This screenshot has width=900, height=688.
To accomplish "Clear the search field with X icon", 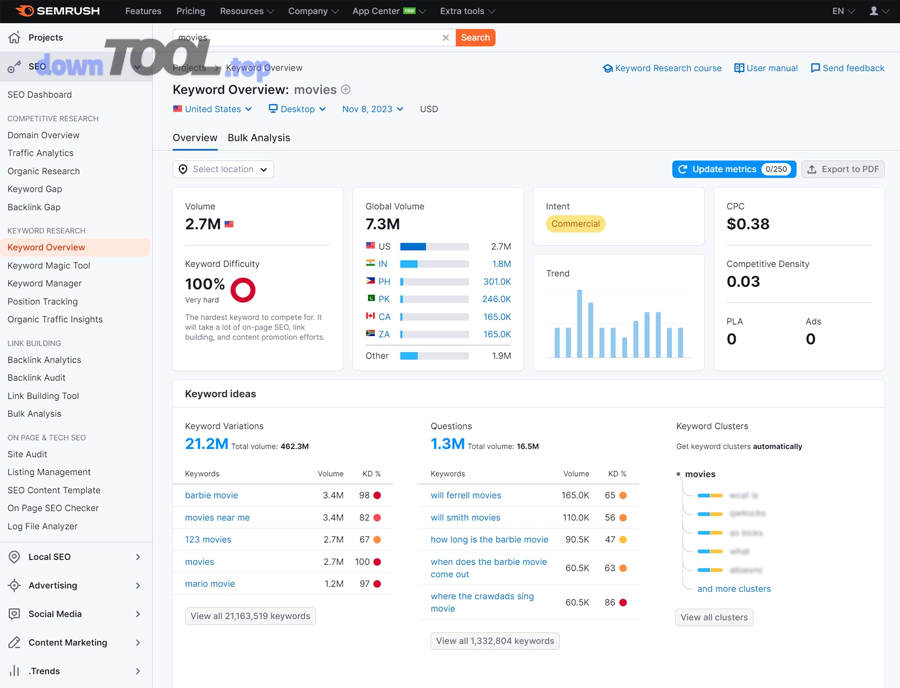I will (446, 38).
